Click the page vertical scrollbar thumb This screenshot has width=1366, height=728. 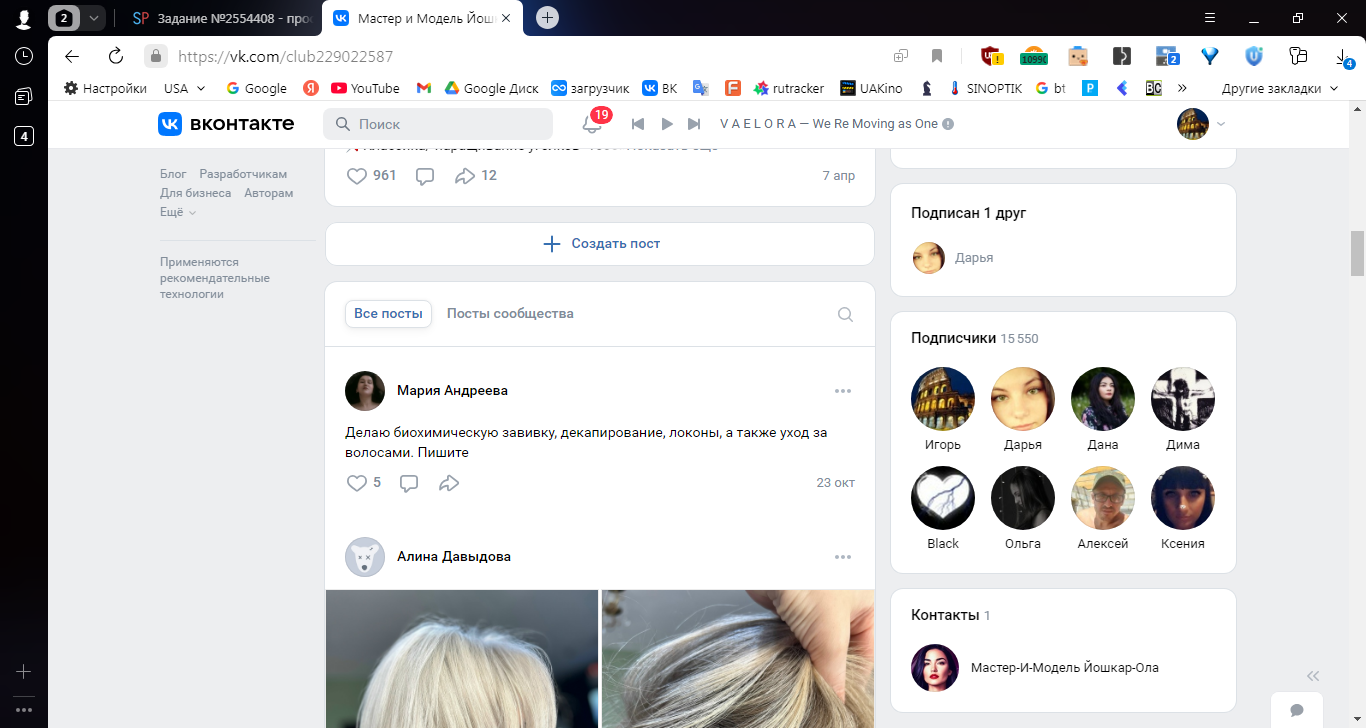click(x=1358, y=253)
